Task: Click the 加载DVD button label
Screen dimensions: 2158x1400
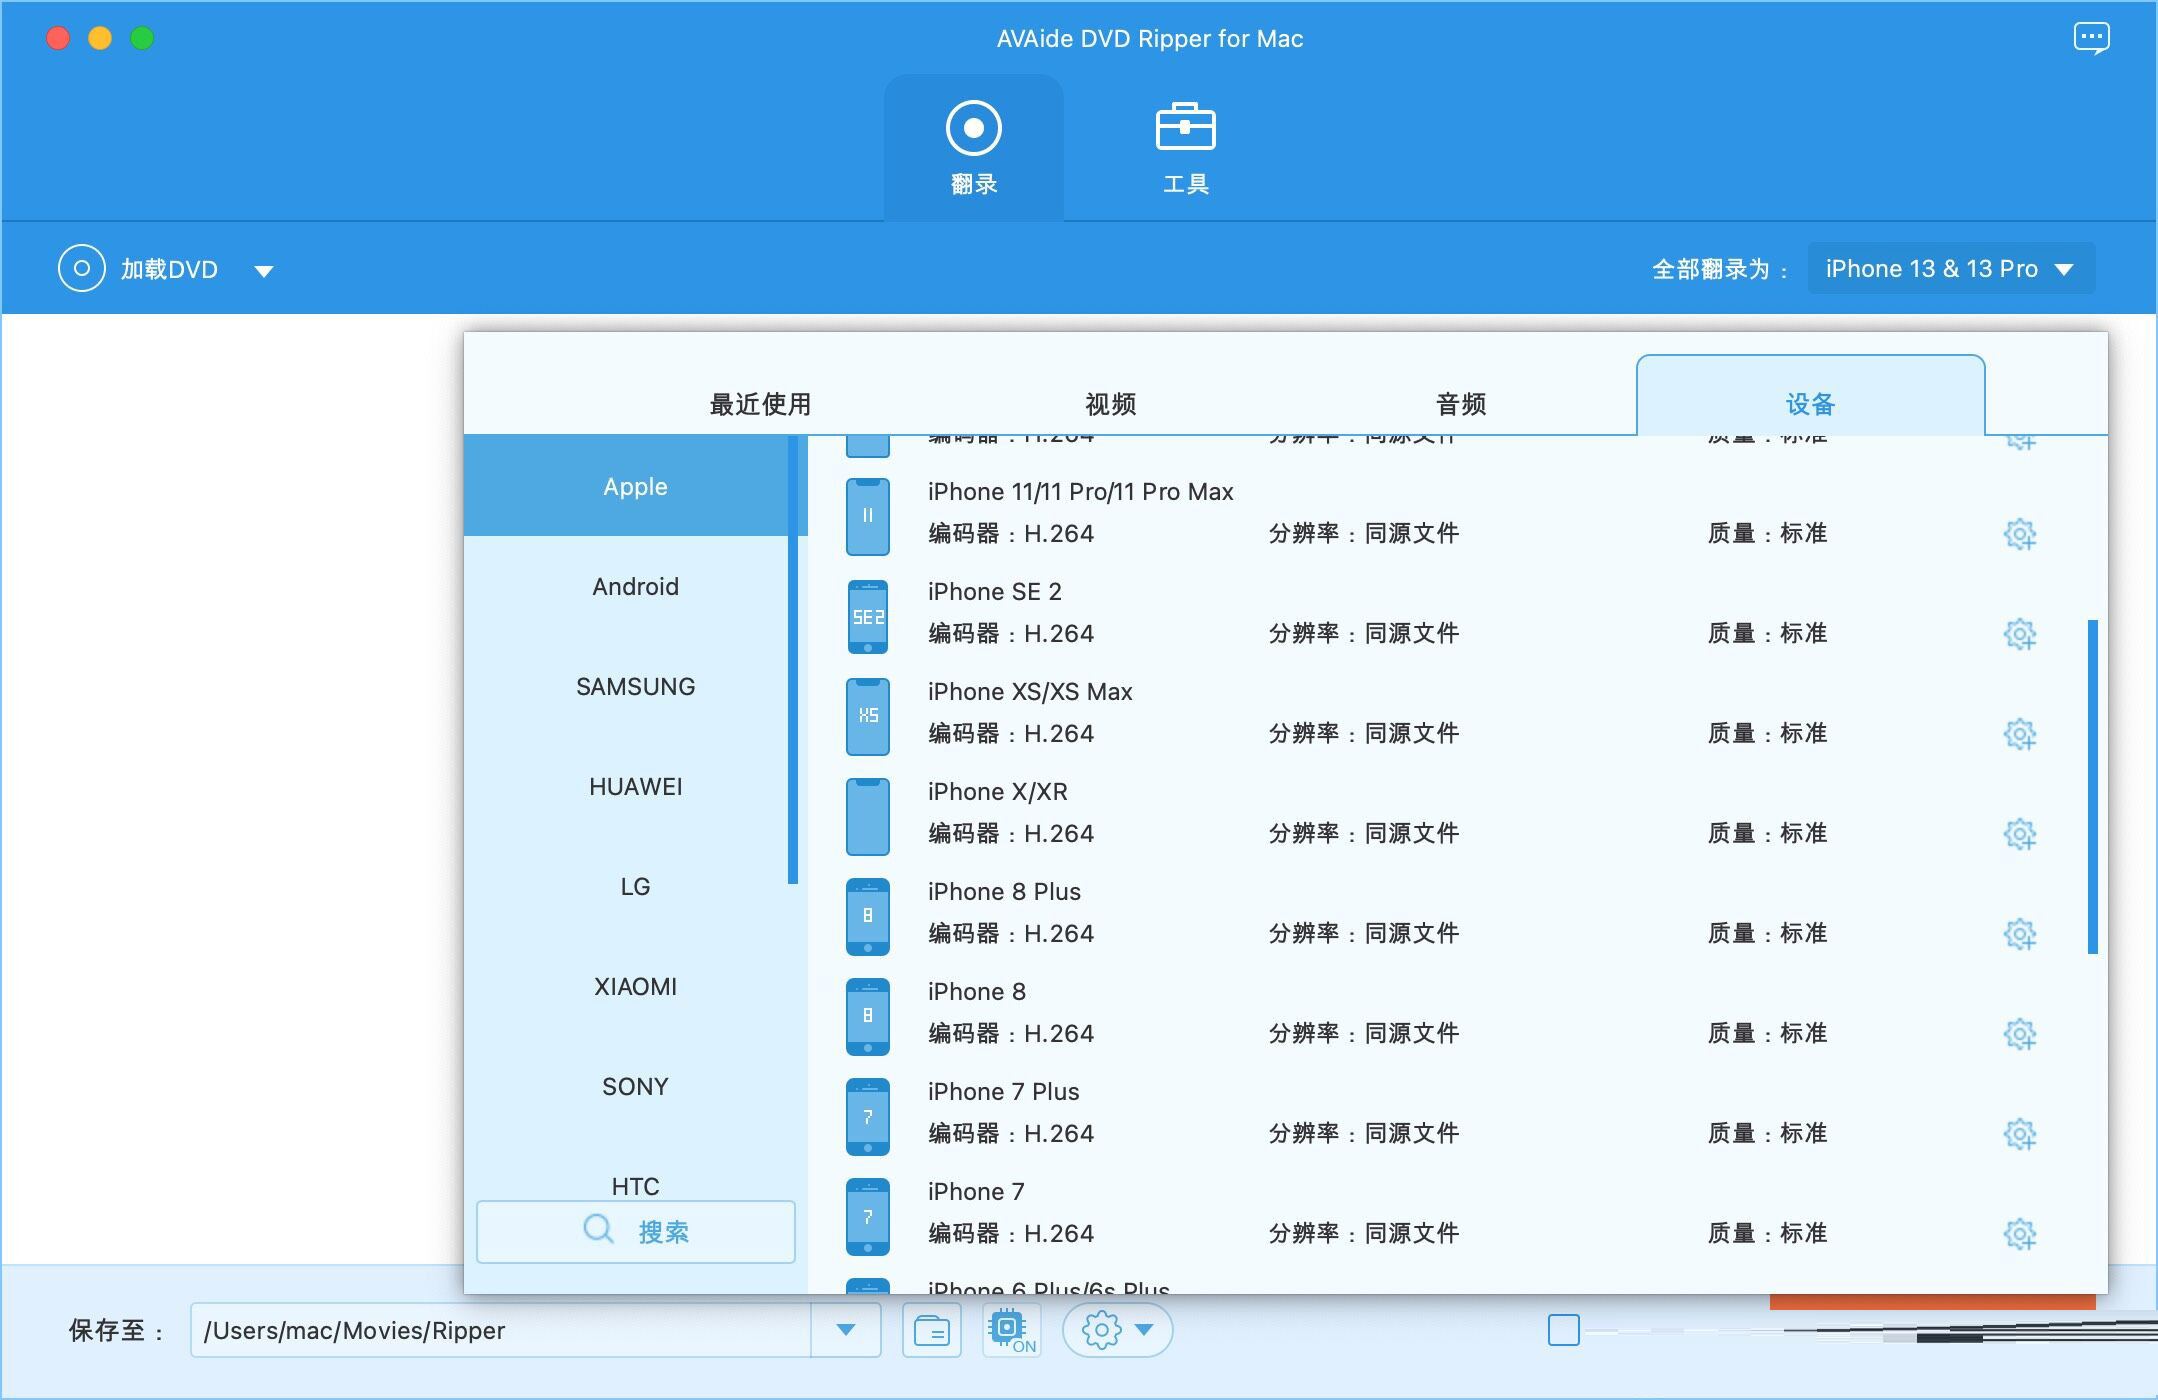Action: tap(169, 269)
